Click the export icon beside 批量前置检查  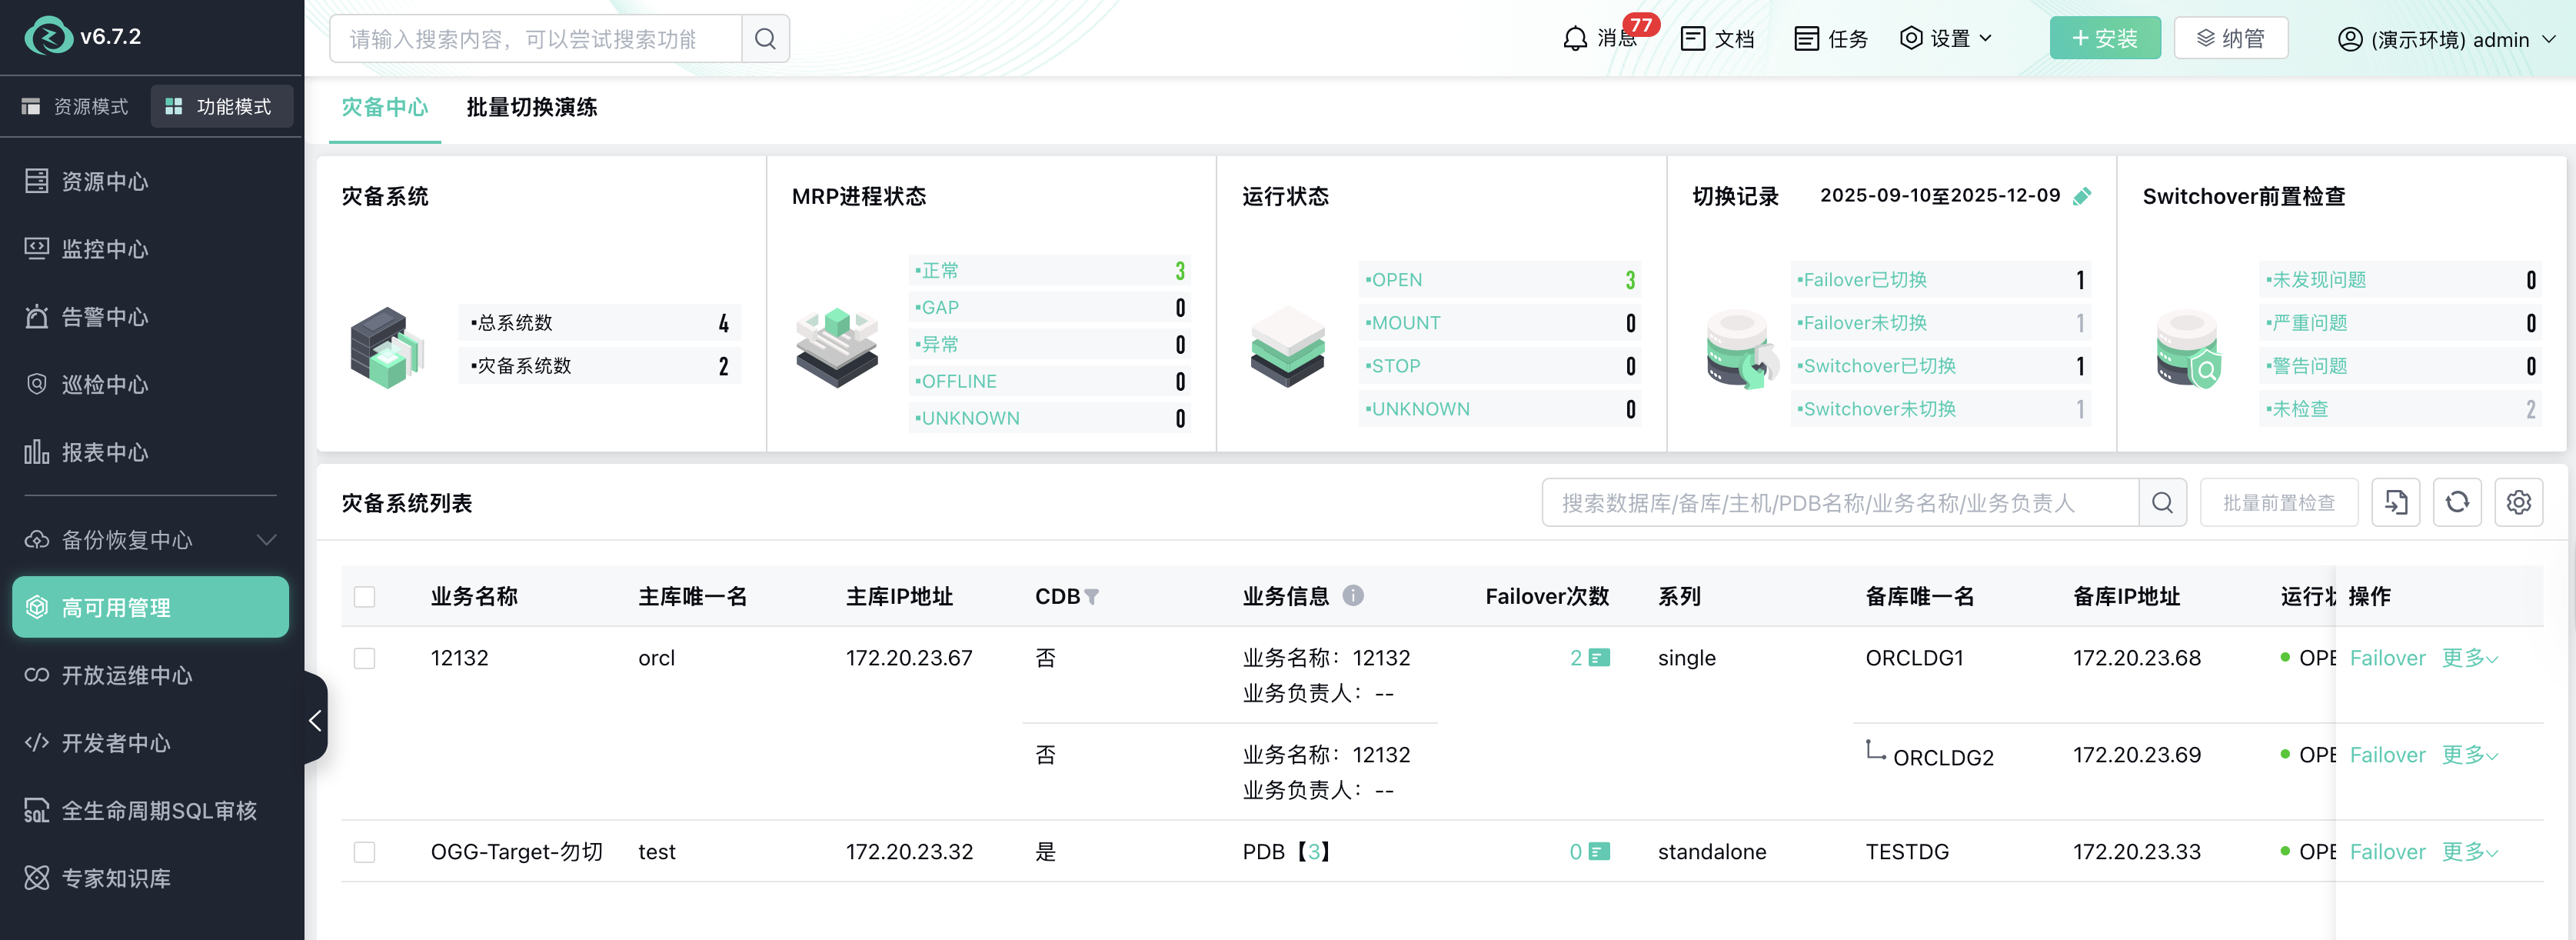pos(2396,502)
